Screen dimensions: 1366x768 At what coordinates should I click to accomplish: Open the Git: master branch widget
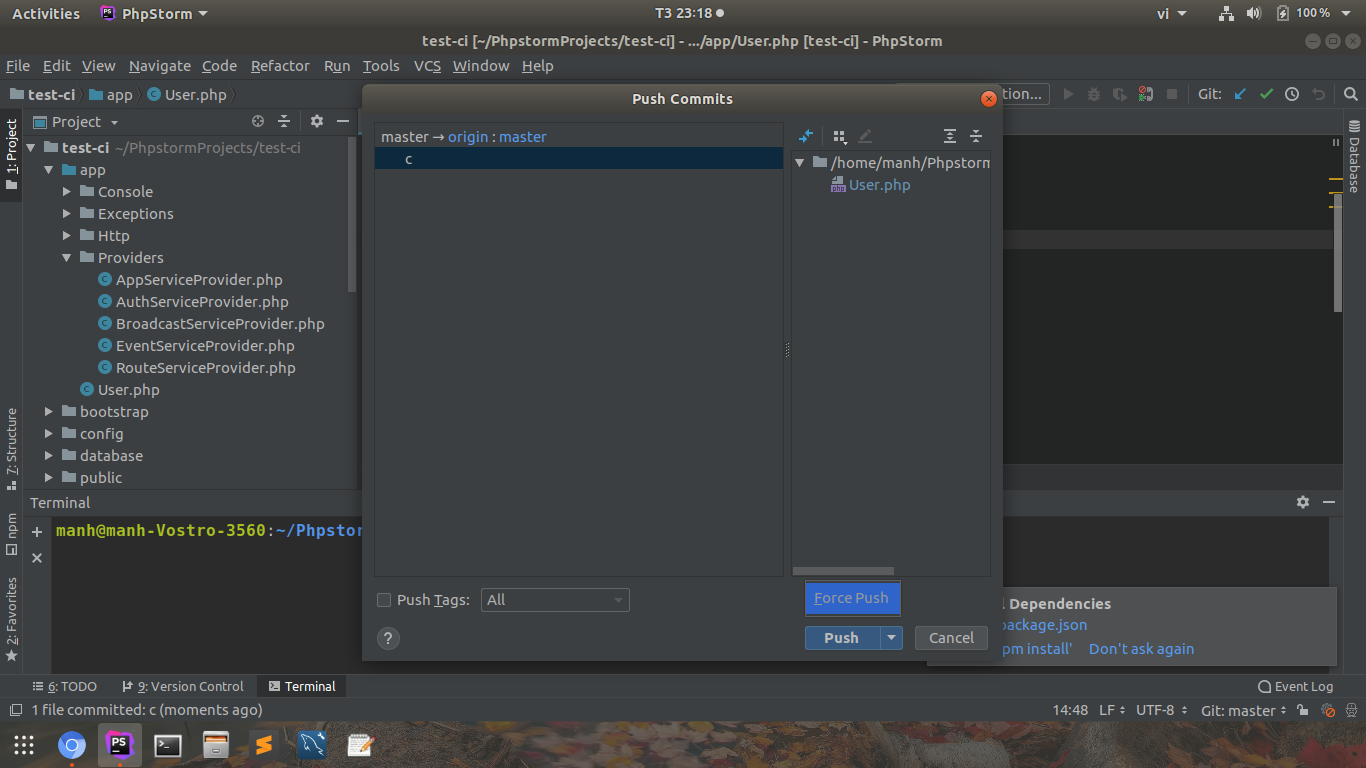pos(1244,710)
